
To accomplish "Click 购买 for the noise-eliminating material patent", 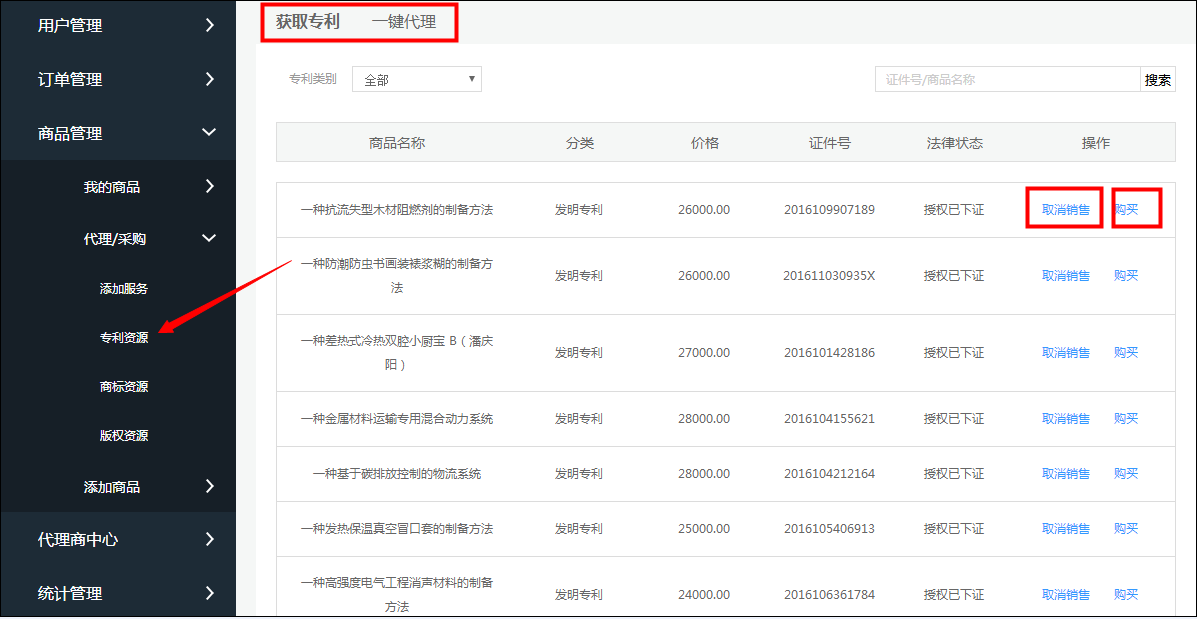I will pyautogui.click(x=1126, y=594).
